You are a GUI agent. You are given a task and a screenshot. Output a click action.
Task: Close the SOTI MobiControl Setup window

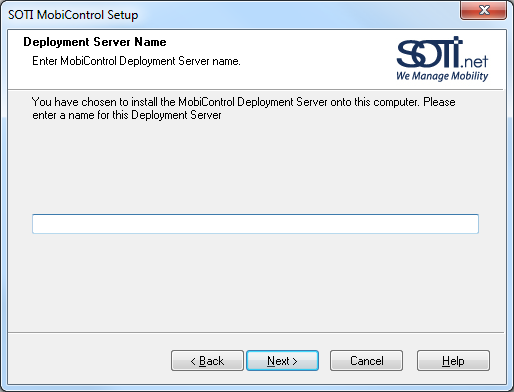[x=484, y=10]
